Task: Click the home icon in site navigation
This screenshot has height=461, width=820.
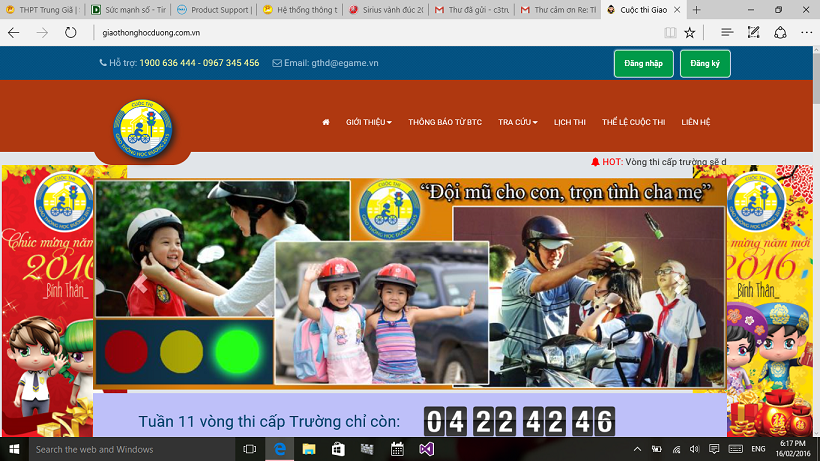Action: coord(325,122)
